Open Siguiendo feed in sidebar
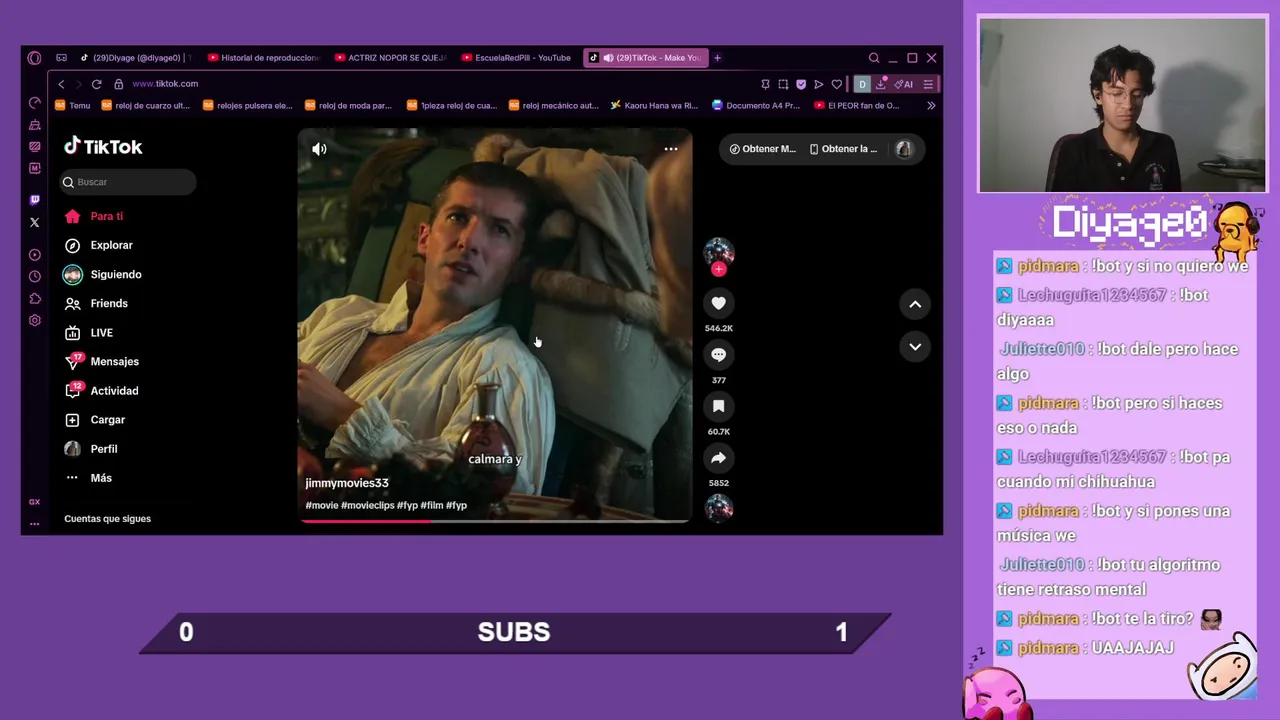1280x720 pixels. [x=102, y=274]
